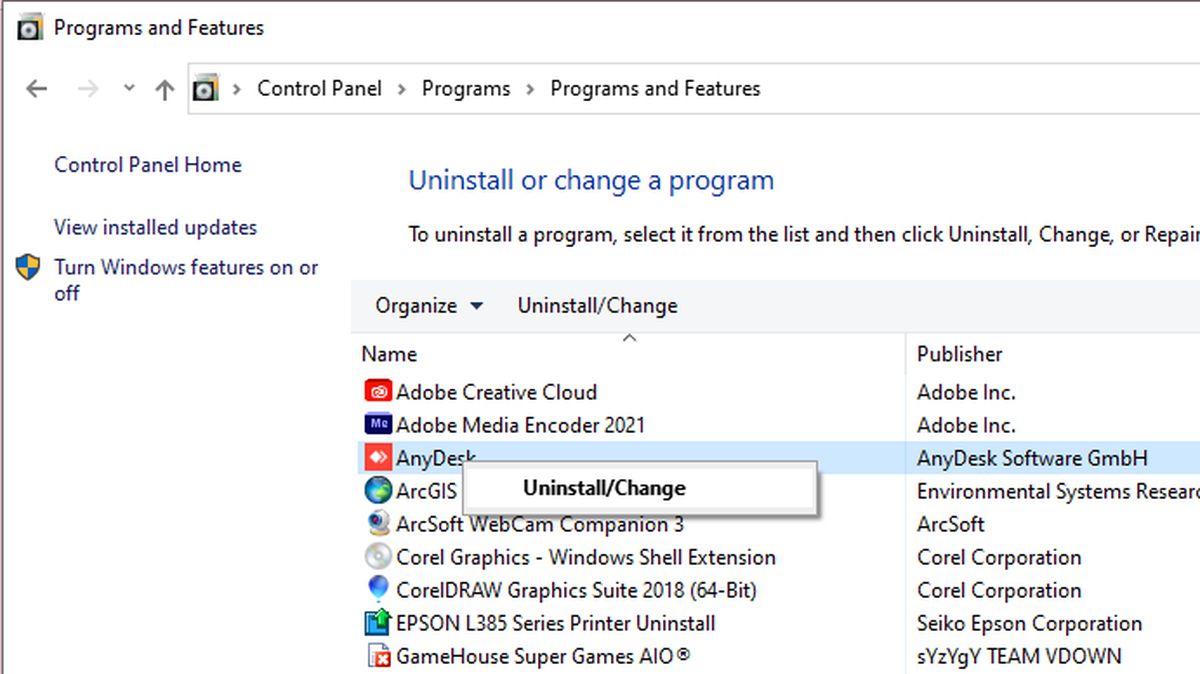Click the ArcSoft WebCam Companion icon
This screenshot has height=674, width=1200.
tap(378, 524)
